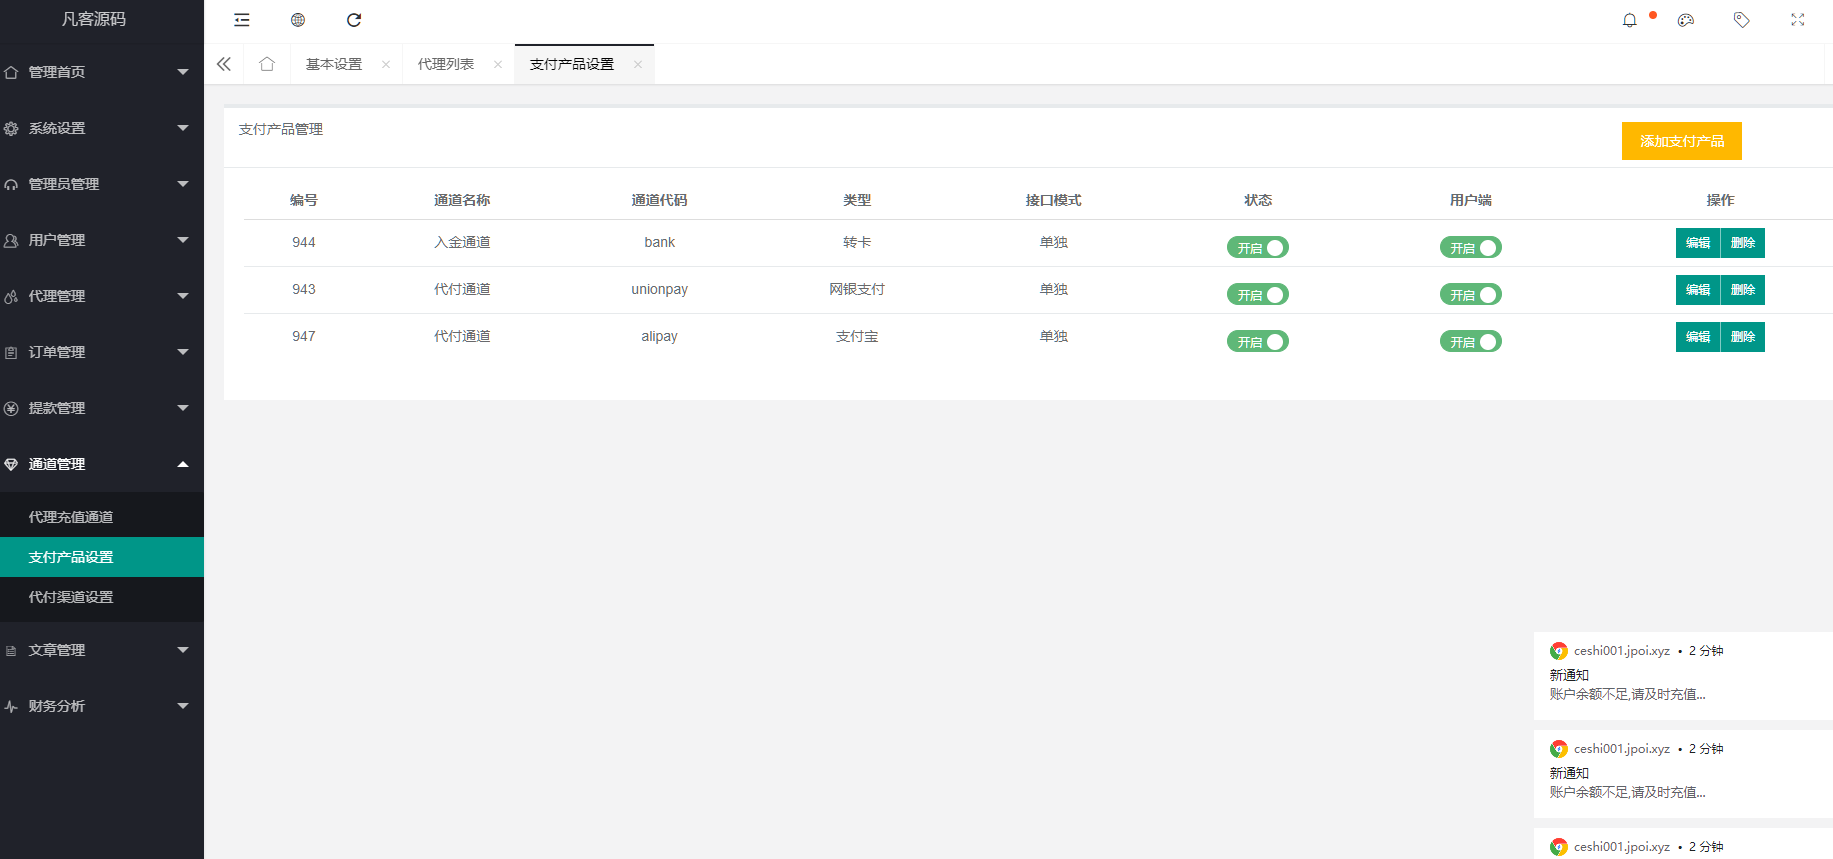Open 支付产品设置 submenu item
1833x859 pixels.
102,557
